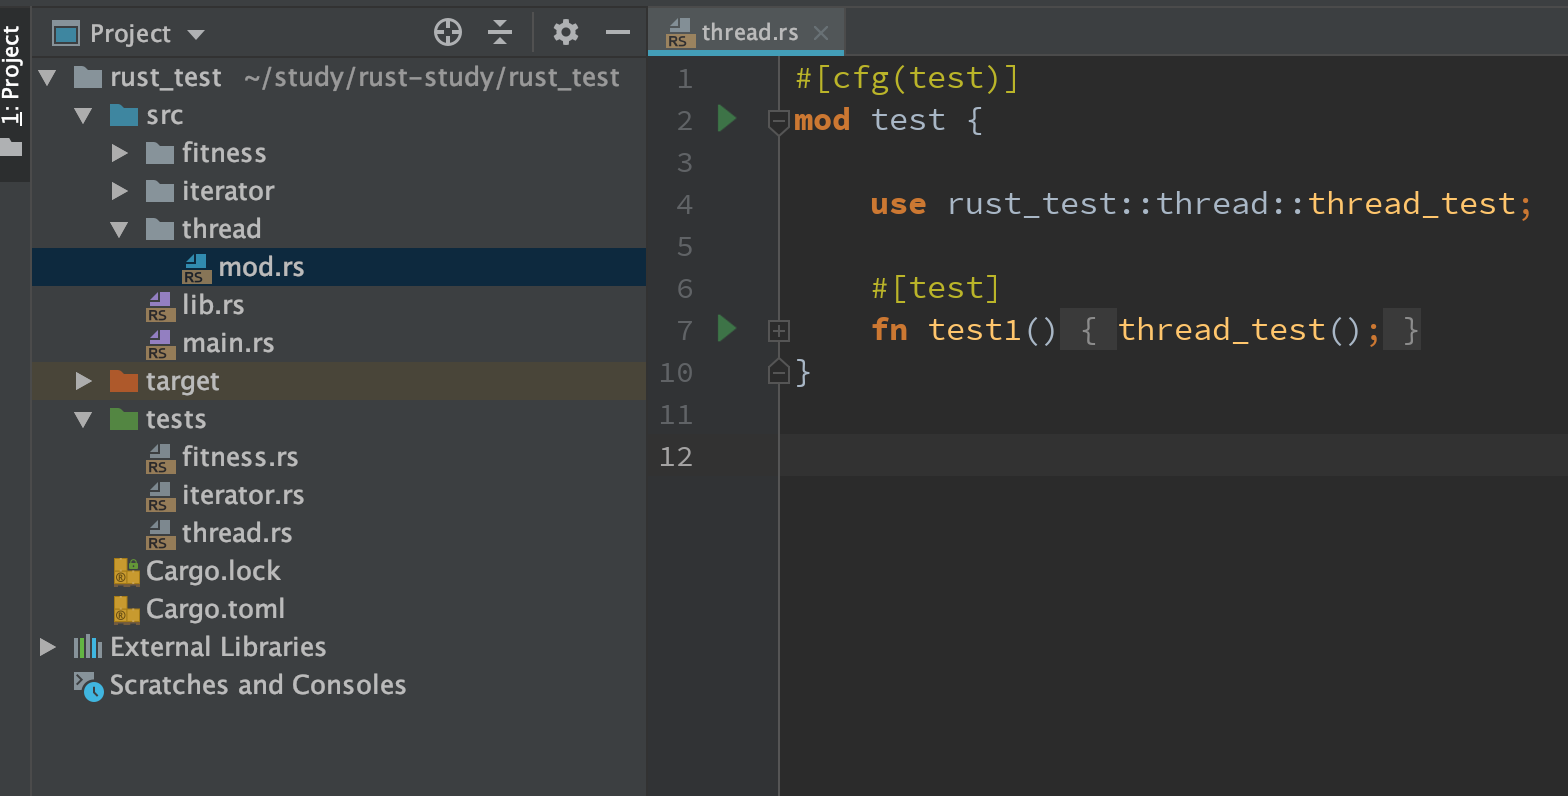Click the mod.rs Rust file icon
The height and width of the screenshot is (796, 1568).
pyautogui.click(x=196, y=268)
